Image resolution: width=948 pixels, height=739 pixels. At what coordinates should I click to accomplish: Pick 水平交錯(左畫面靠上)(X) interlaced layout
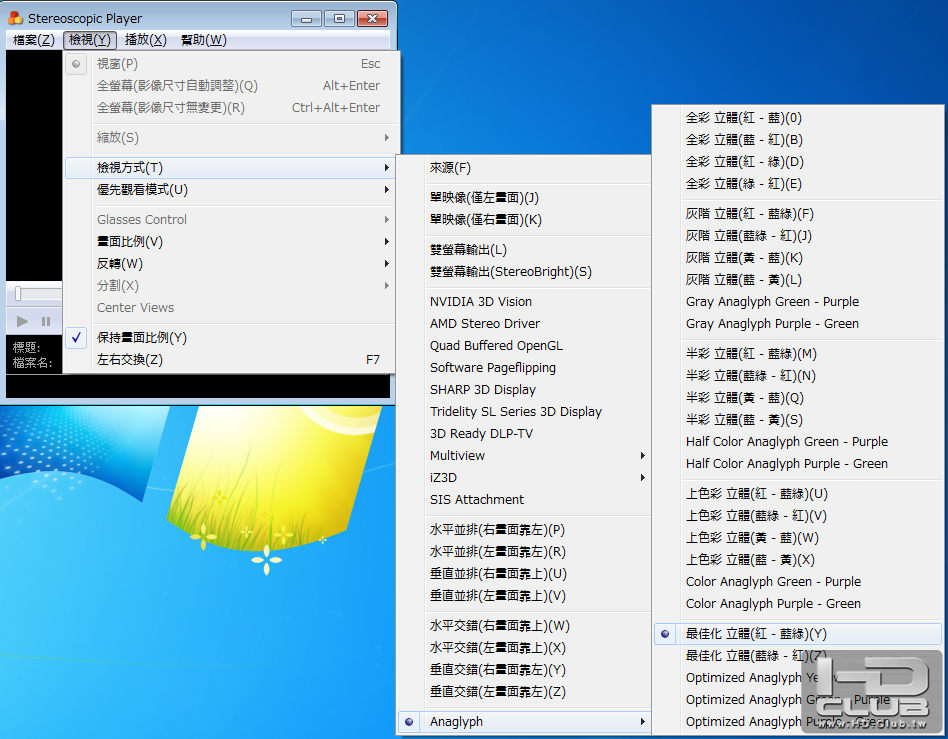(524, 648)
